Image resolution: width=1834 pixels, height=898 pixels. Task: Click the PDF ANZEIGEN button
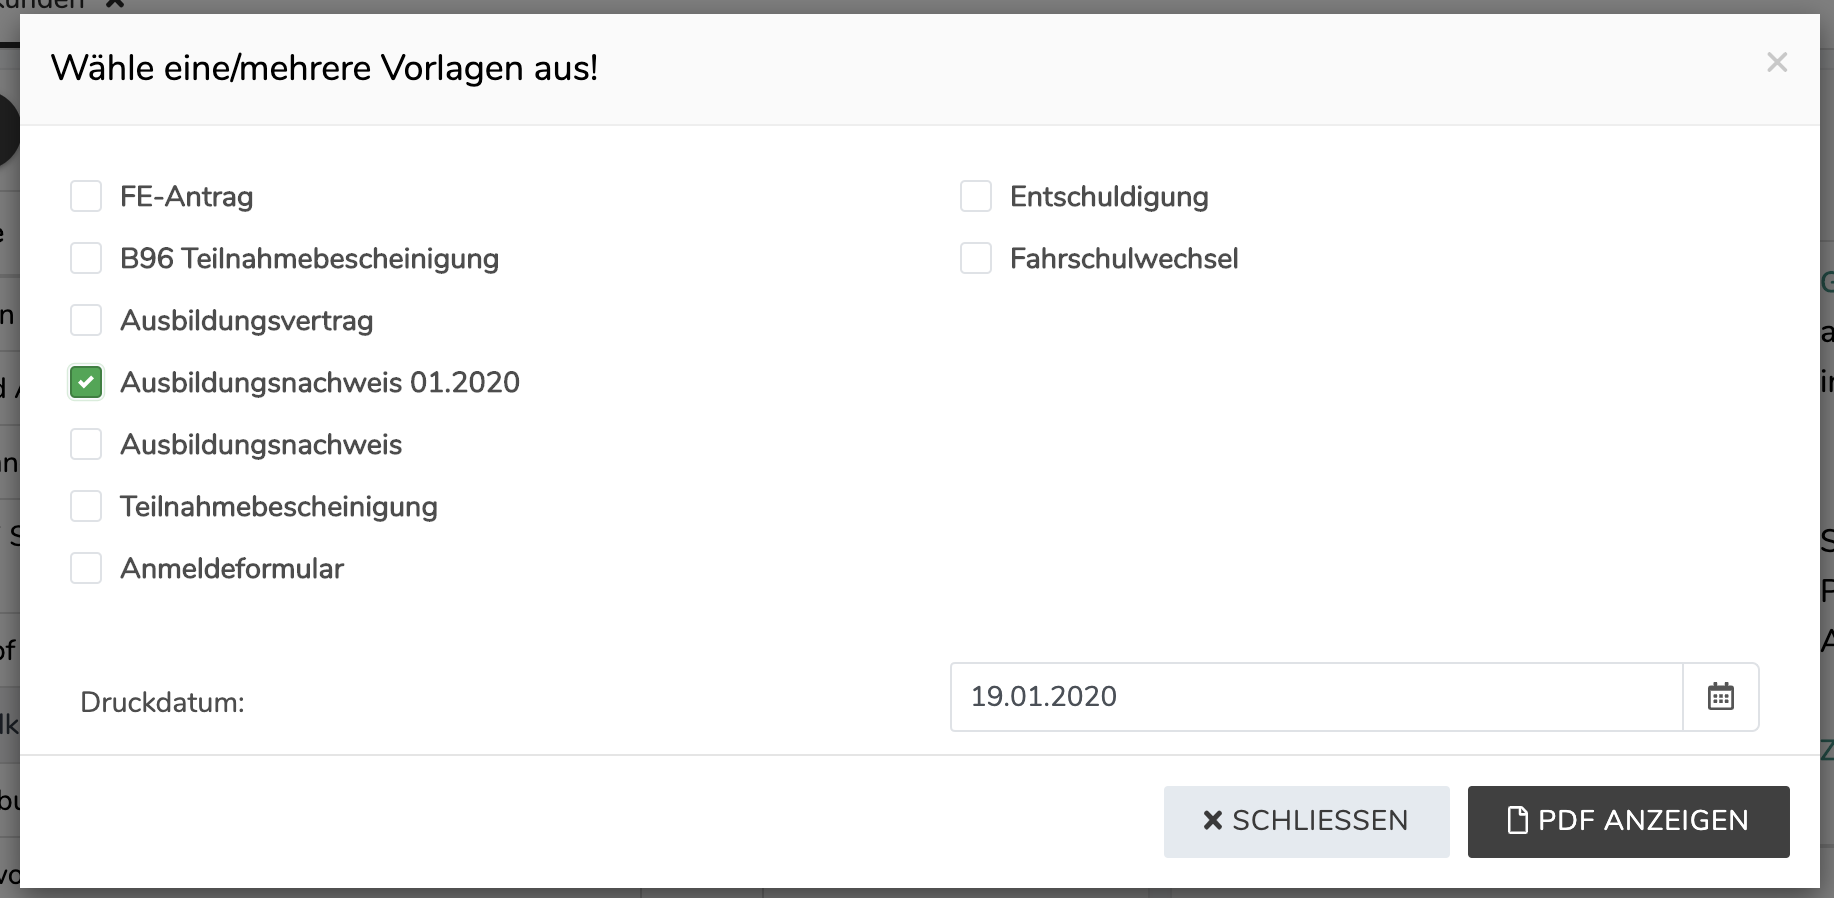[1628, 822]
